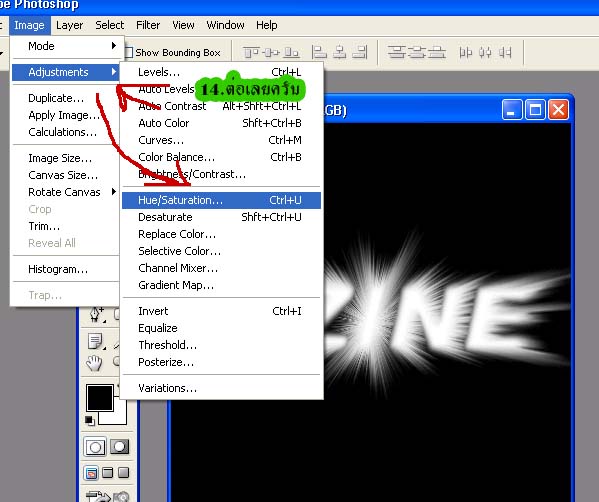
Task: Click the Align Horizontal Centers icon
Action: [339, 52]
